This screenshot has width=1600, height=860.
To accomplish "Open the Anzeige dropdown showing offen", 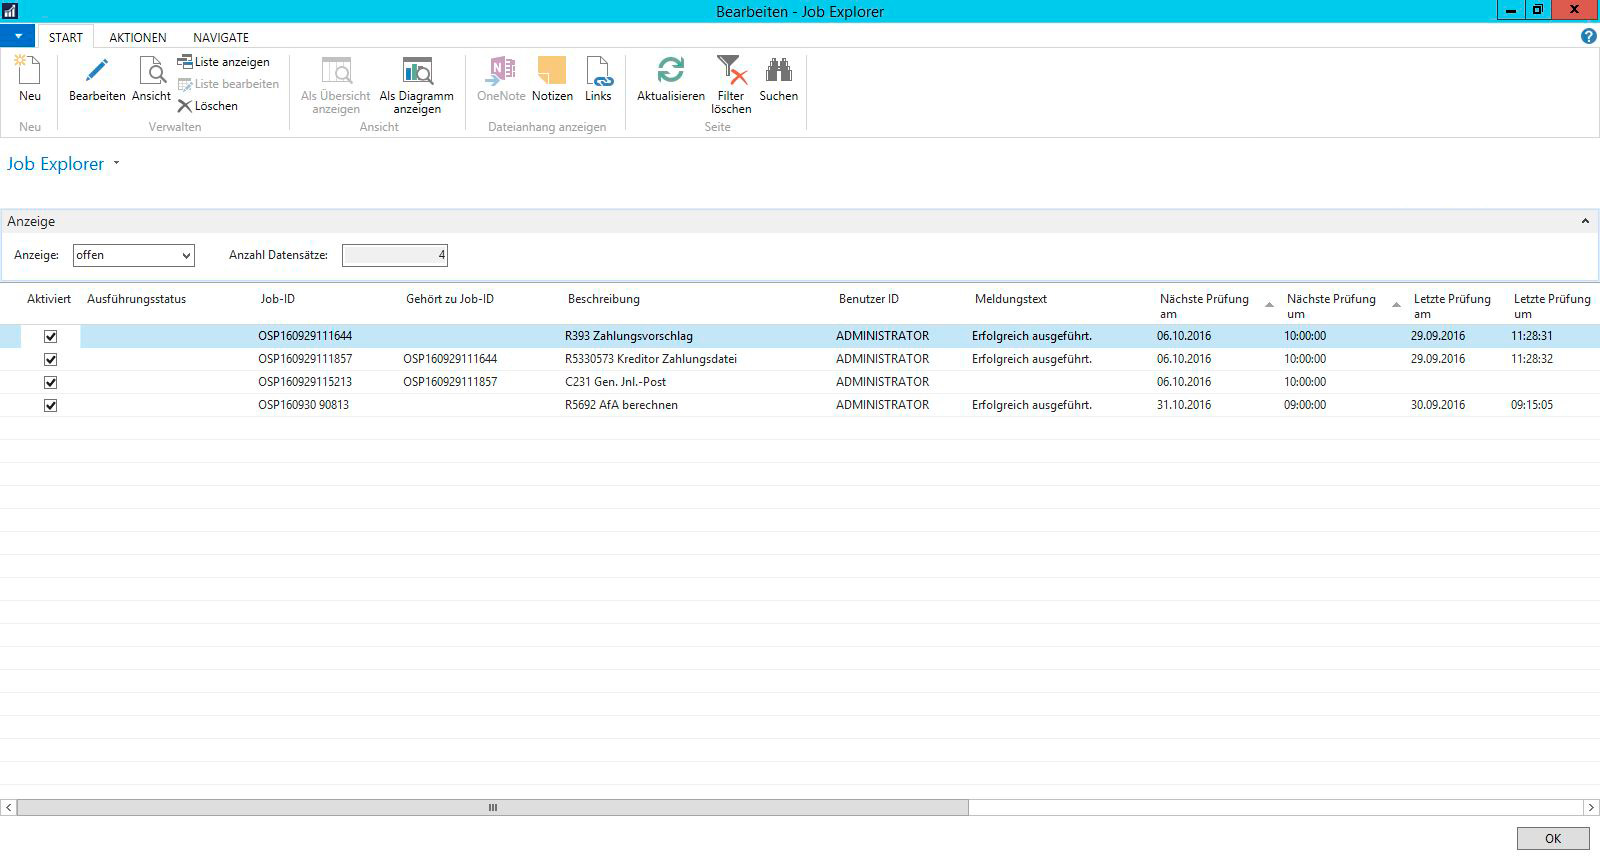I will 134,256.
